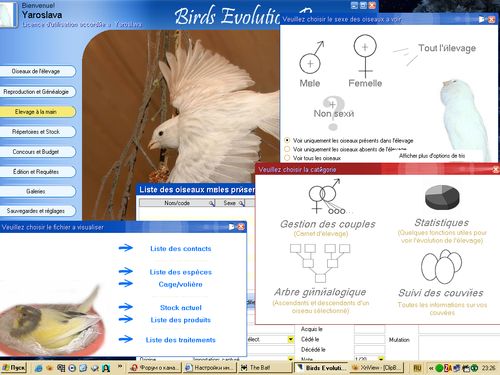The image size is (500, 375).
Task: Open Liste des espèces link
Action: coord(181,272)
